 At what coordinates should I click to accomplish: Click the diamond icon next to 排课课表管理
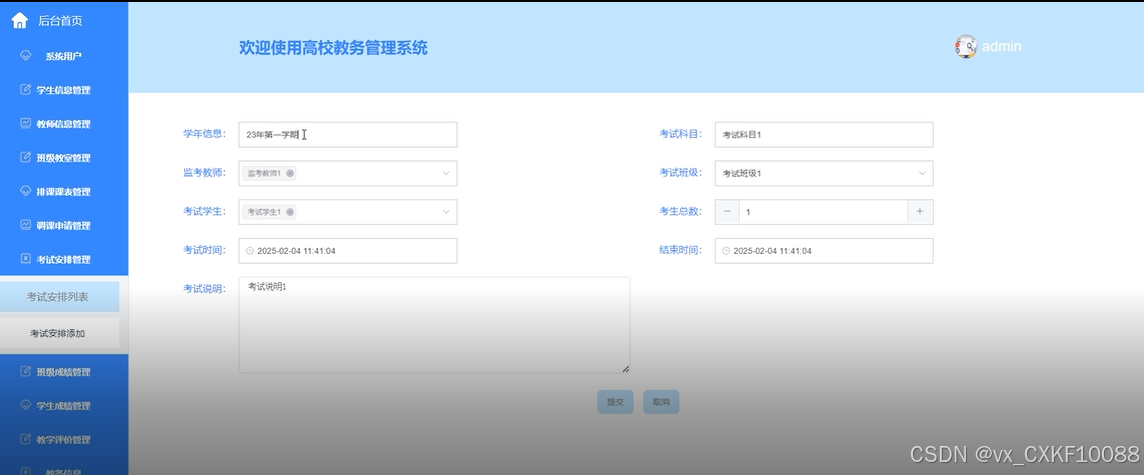pyautogui.click(x=26, y=191)
